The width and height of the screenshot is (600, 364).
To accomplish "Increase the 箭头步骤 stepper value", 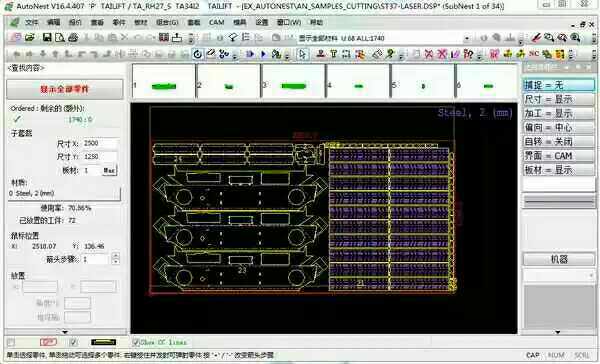I will 116,256.
